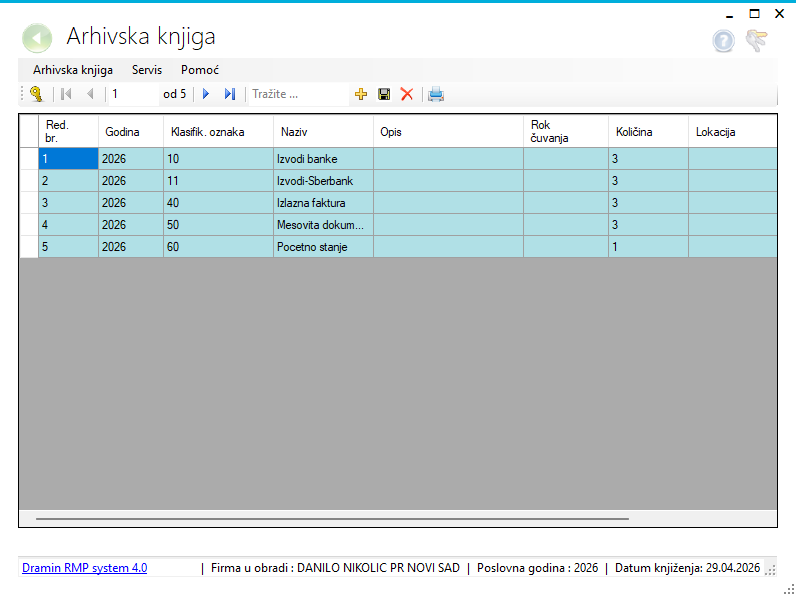Sort by Rok čuvanja column header
The image size is (796, 595).
(x=566, y=131)
